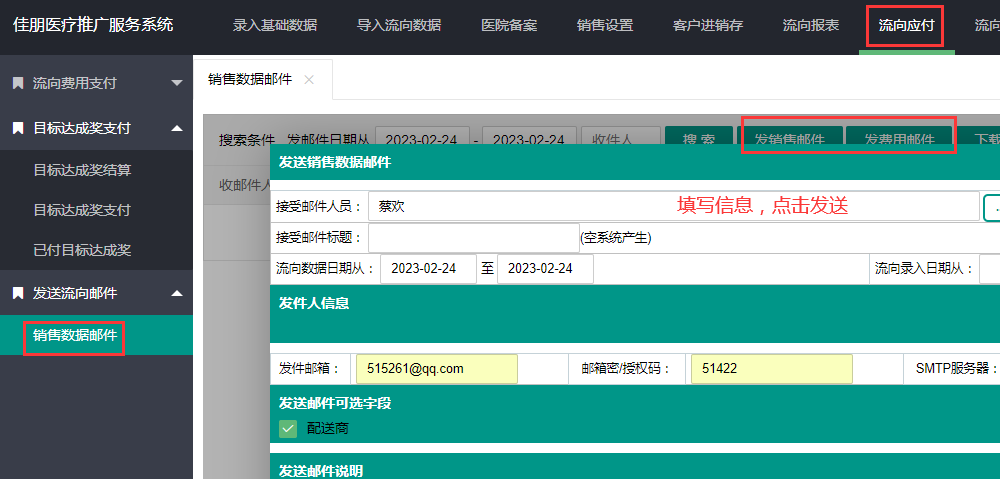Click the 发销售邮件 button

790,139
